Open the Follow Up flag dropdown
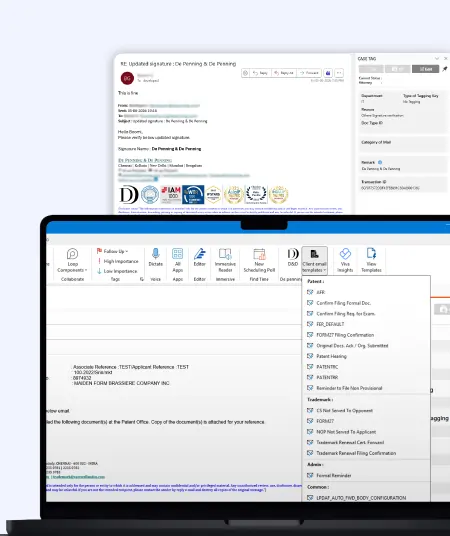450x536 pixels. [x=112, y=251]
